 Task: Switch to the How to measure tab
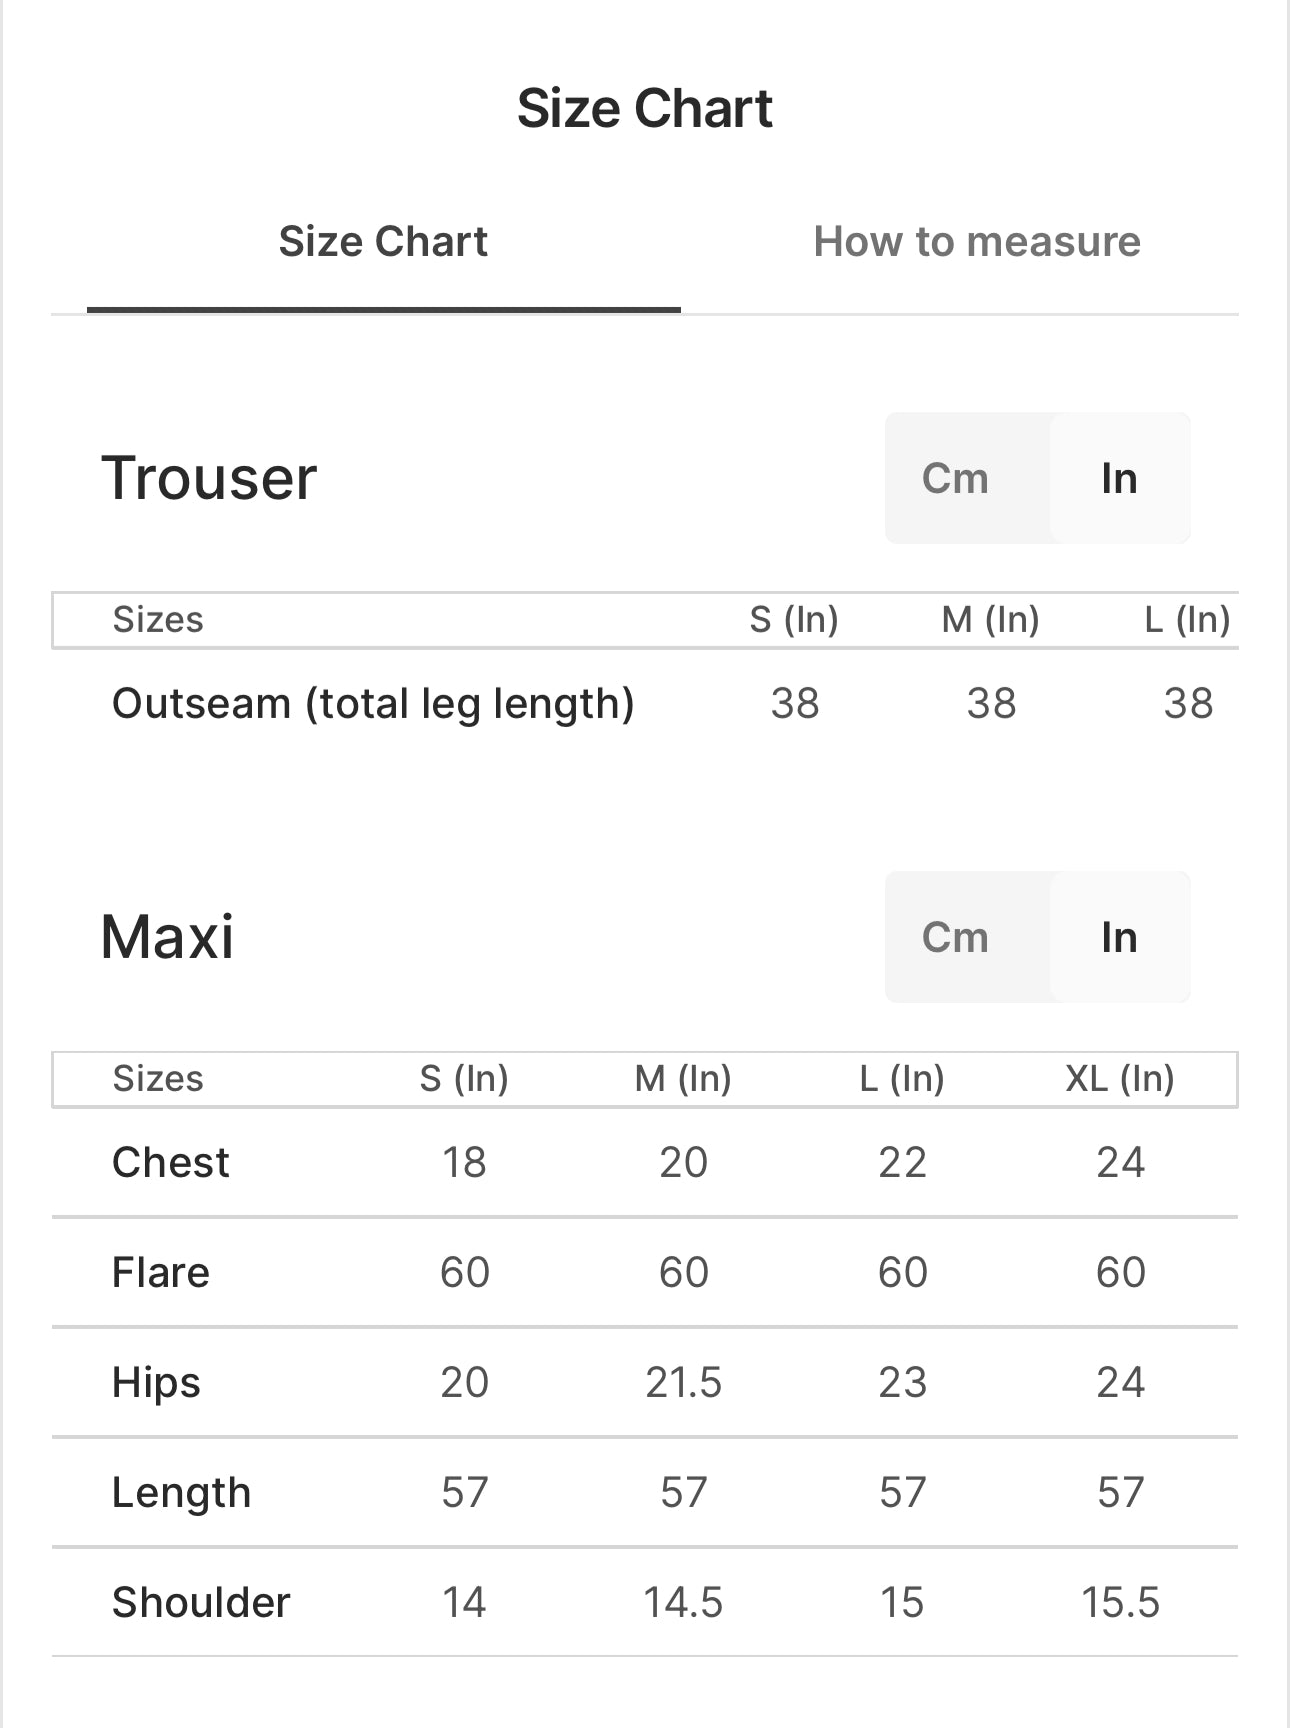pos(976,242)
